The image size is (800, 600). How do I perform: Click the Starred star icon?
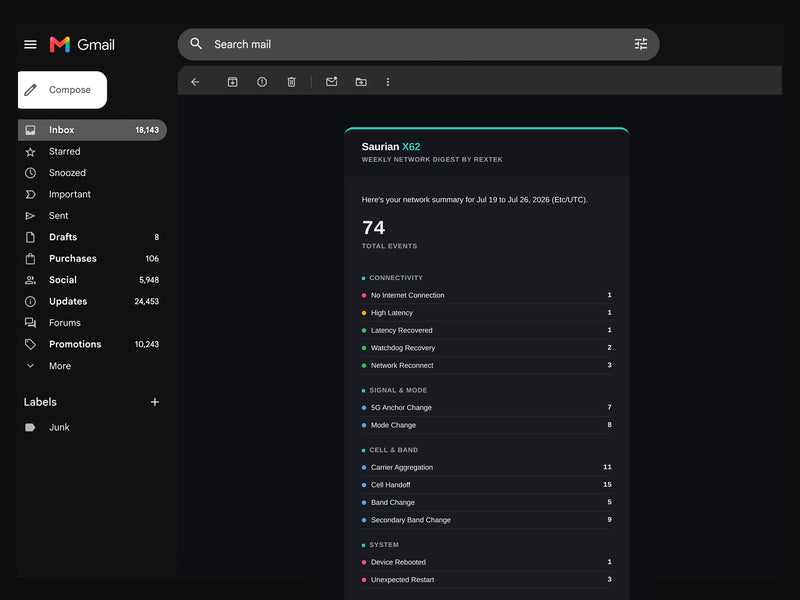[31, 152]
